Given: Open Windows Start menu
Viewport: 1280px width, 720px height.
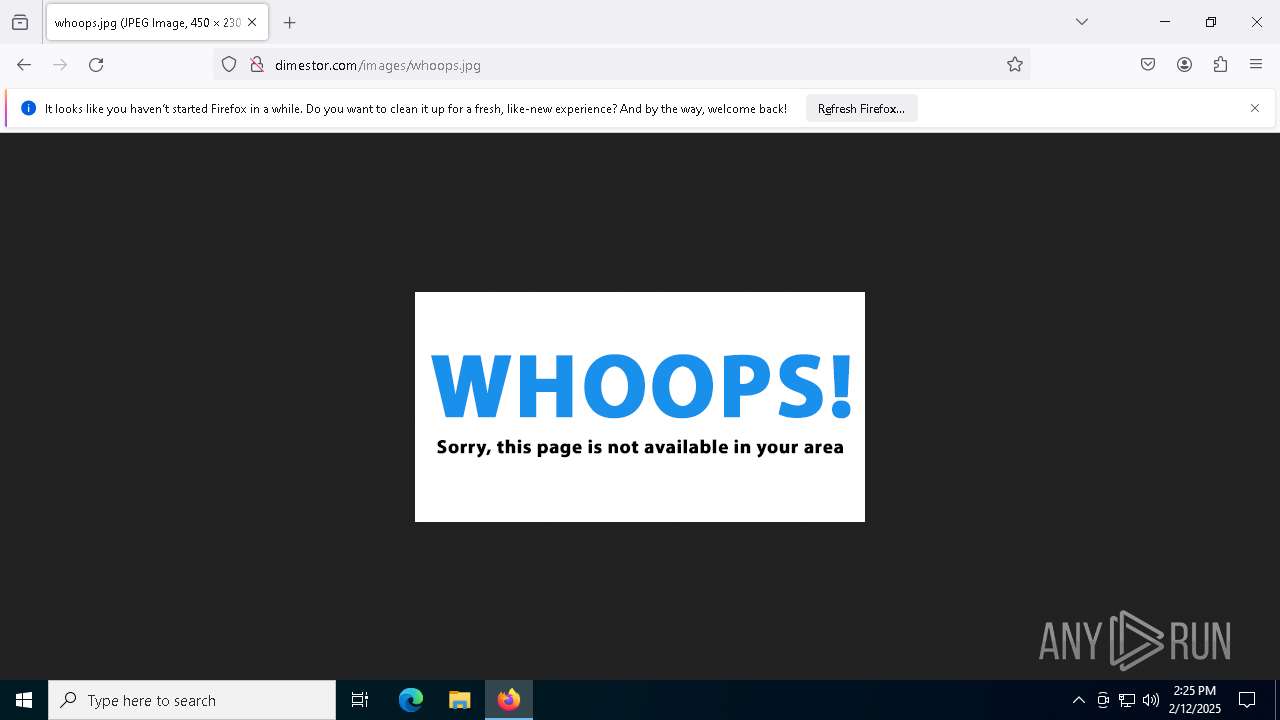Looking at the screenshot, I should coord(24,700).
